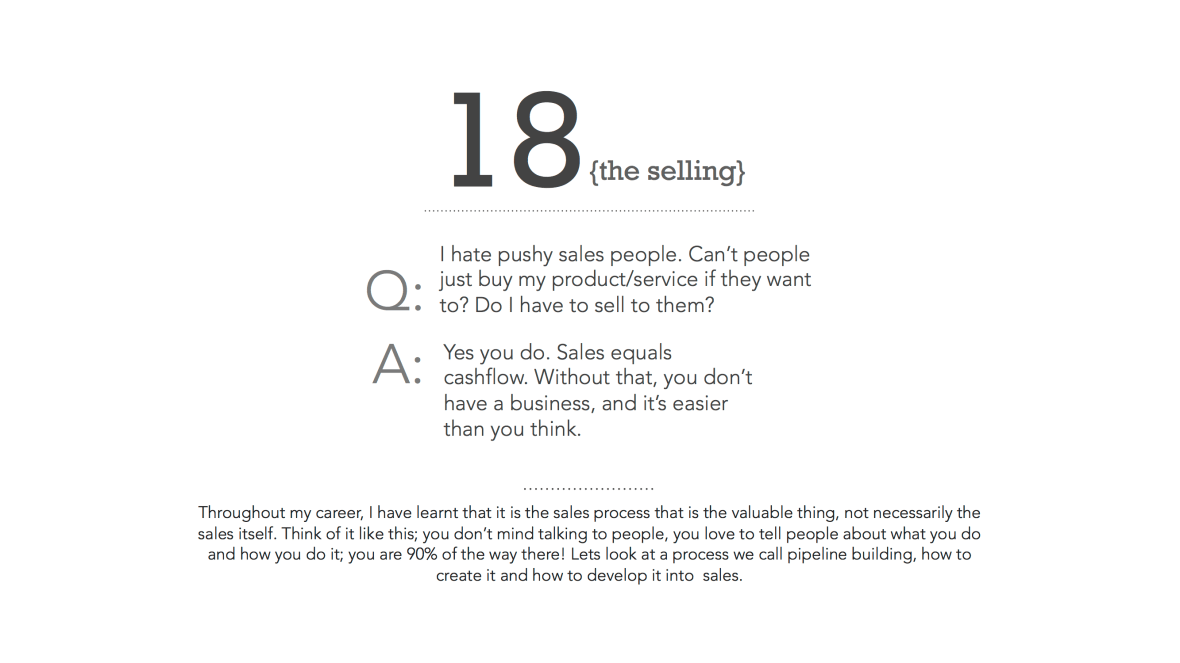Click the short dotted divider above the paragraph
1180x663 pixels.
588,489
